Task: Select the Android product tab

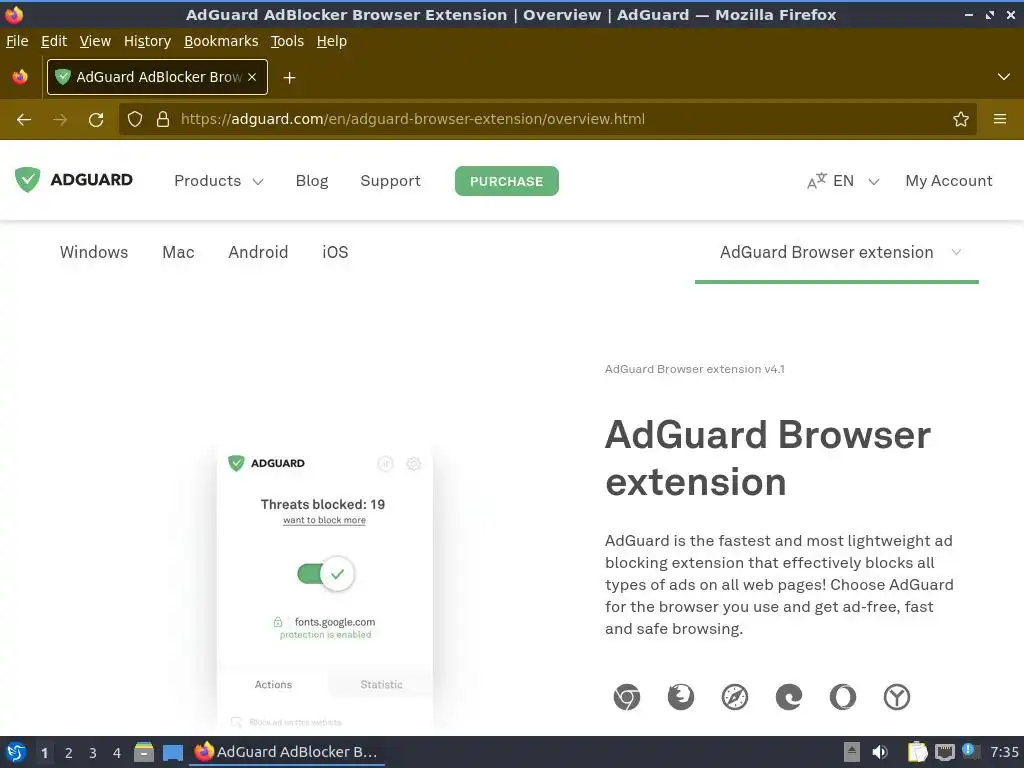Action: (258, 252)
